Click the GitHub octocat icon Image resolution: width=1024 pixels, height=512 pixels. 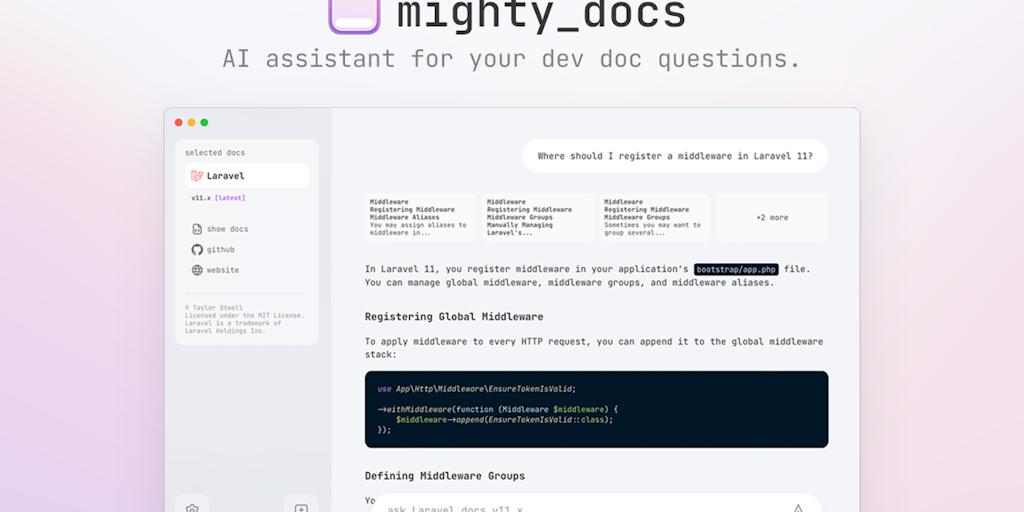point(197,249)
